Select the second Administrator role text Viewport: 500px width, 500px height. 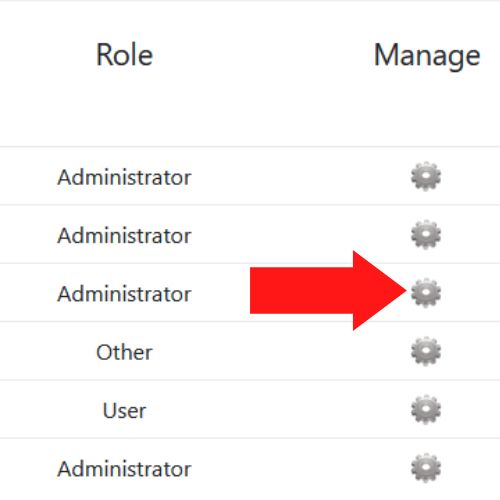coord(124,235)
